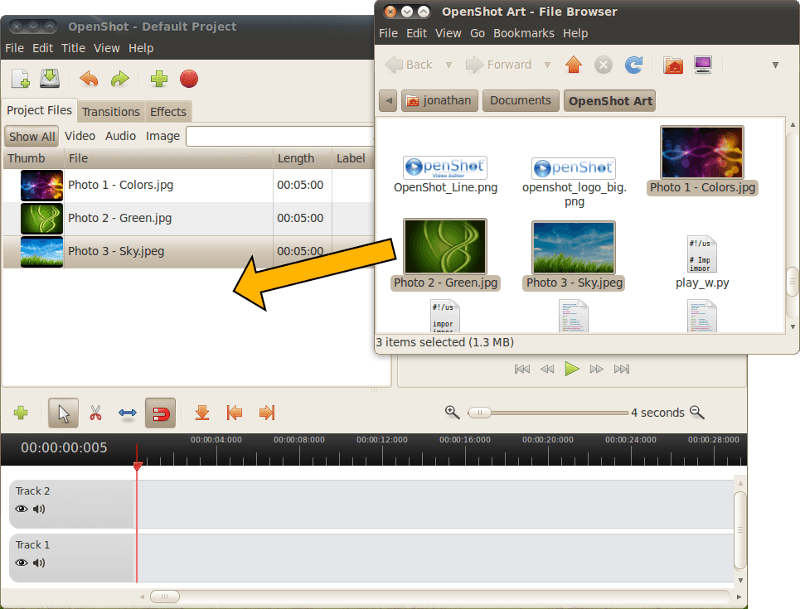Click the Undo arrow in OpenShot toolbar
Image resolution: width=800 pixels, height=609 pixels.
point(89,79)
